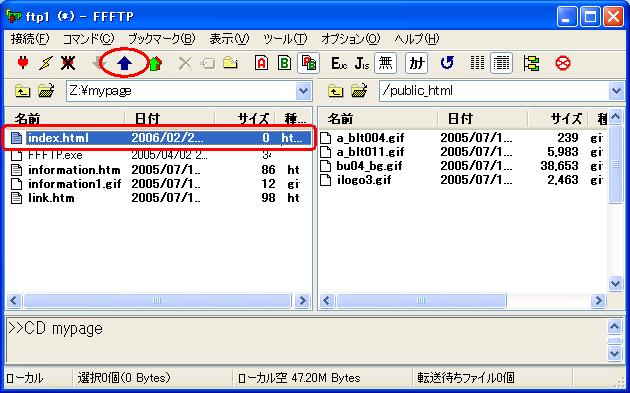Expand local path Z:¥mypage dropdown

pyautogui.click(x=303, y=91)
